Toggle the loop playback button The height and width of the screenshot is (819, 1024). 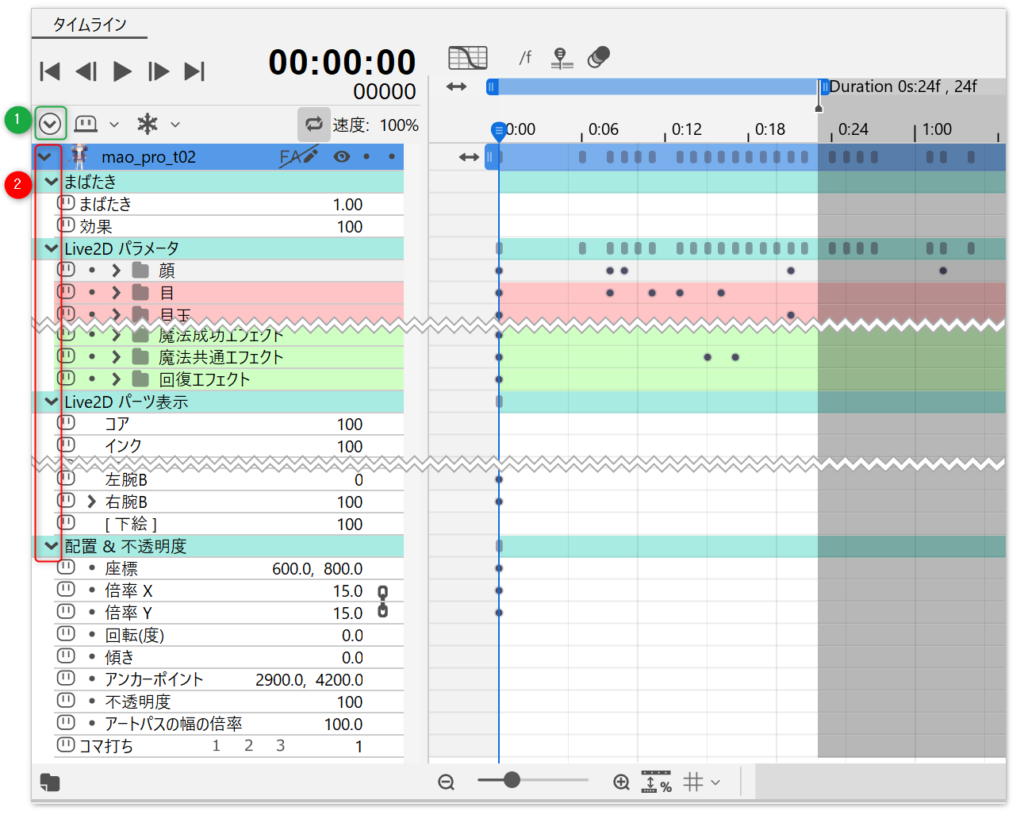pyautogui.click(x=314, y=124)
